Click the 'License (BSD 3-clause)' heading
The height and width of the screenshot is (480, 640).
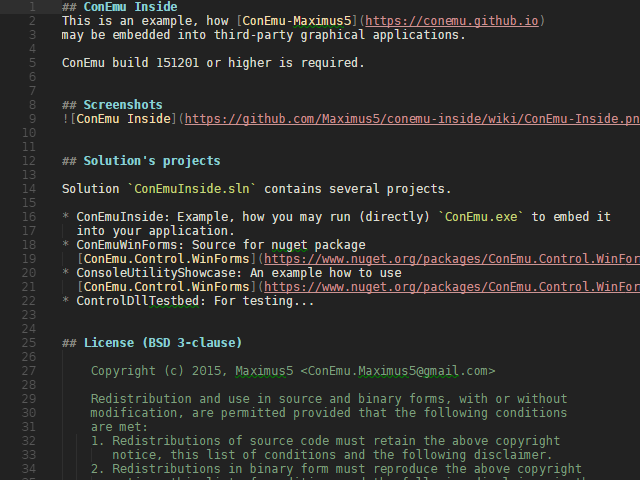point(163,343)
